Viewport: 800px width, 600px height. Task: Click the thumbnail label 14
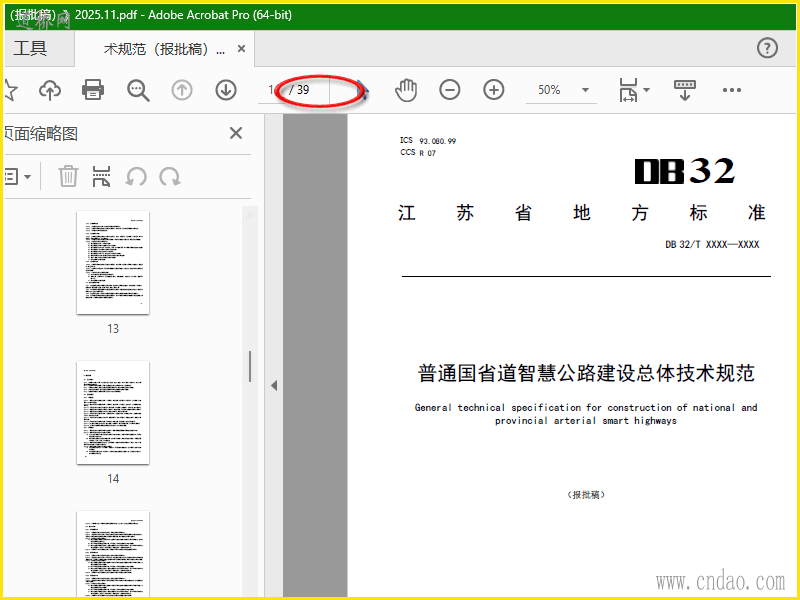coord(113,479)
